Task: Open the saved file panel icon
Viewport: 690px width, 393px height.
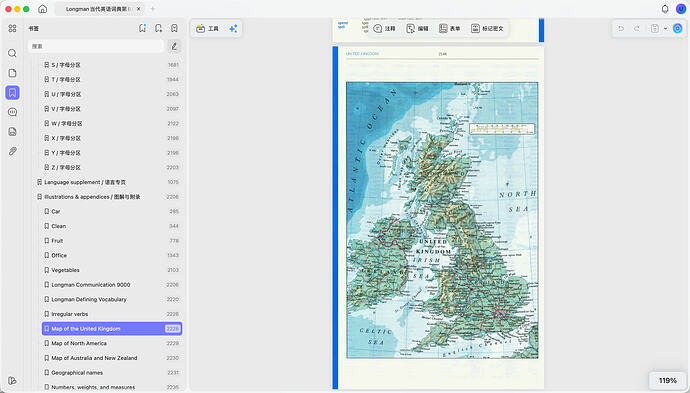Action: click(12, 132)
